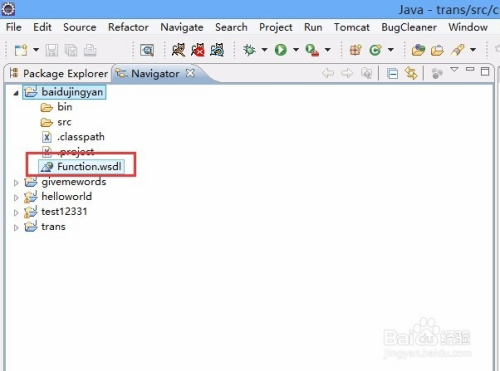500x371 pixels.
Task: Stop Tomcat with the red-cross cat icon
Action: [198, 50]
